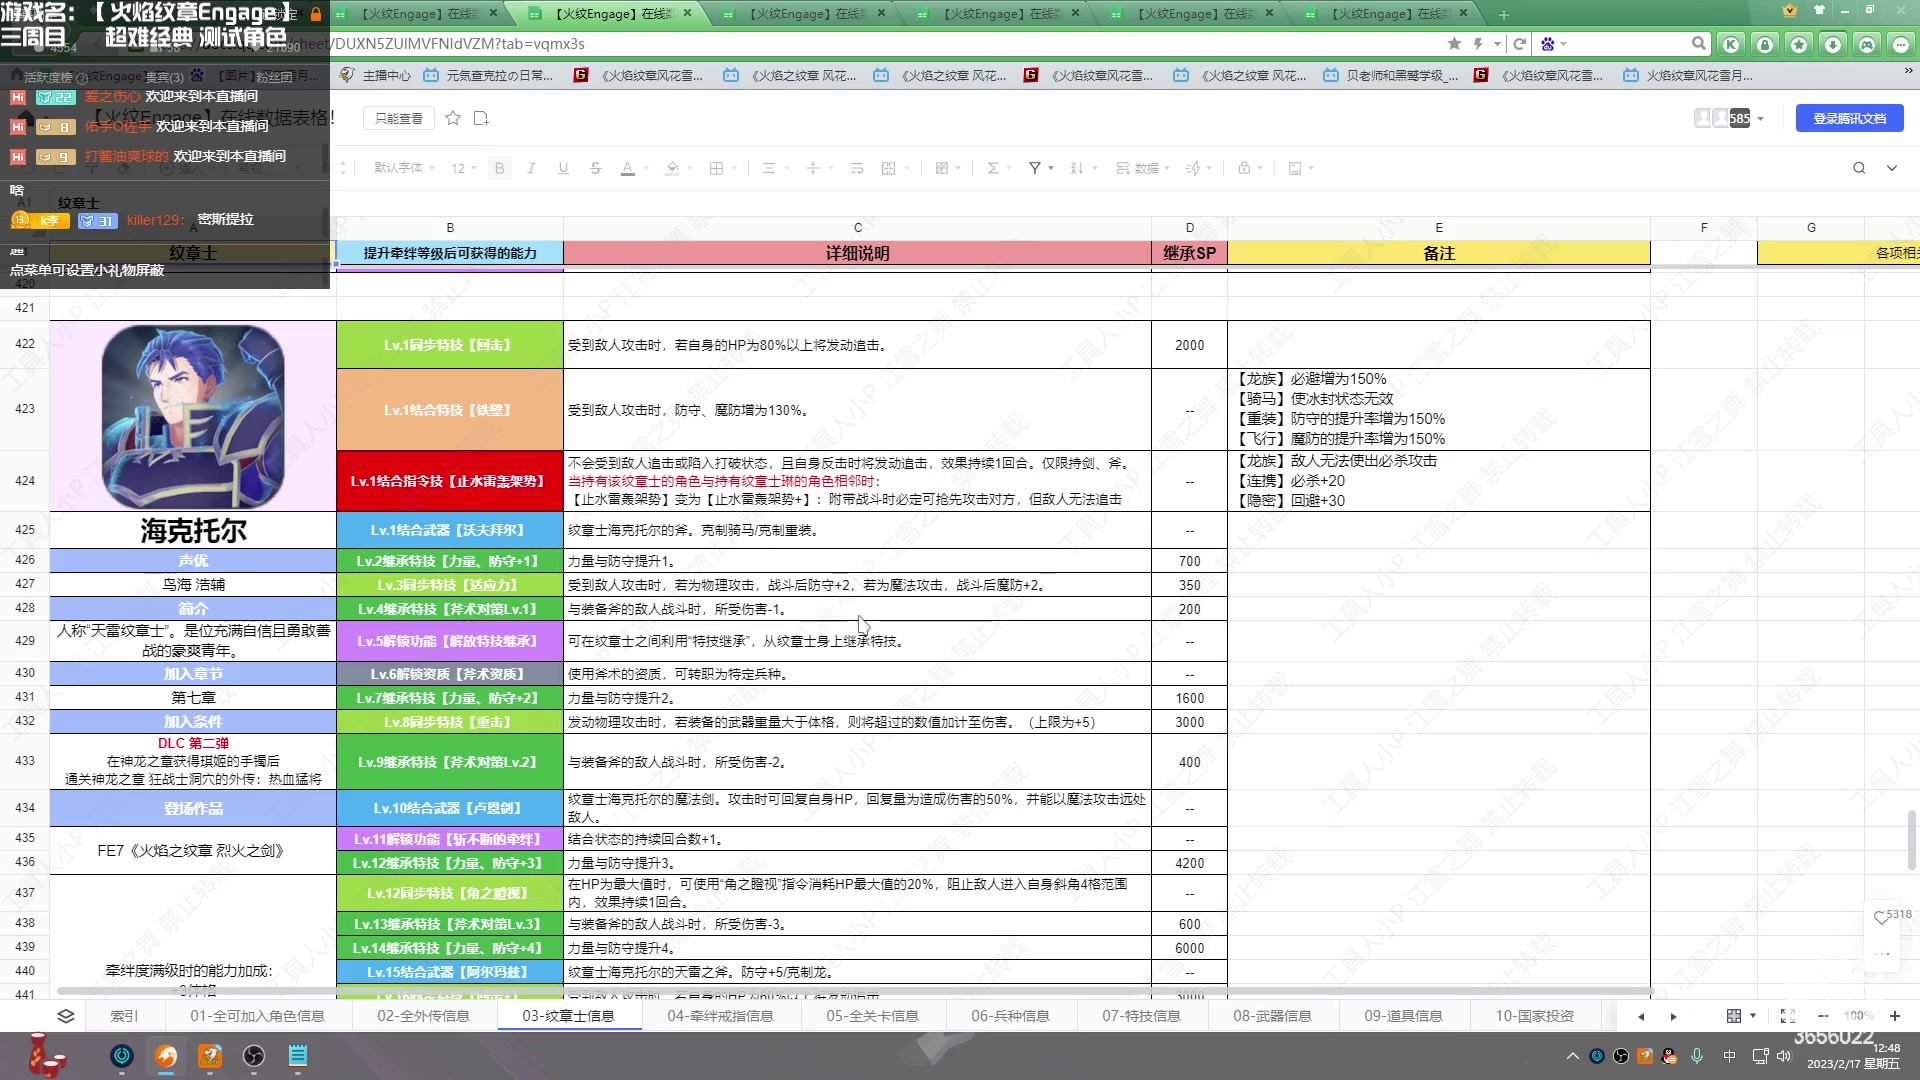Expand the filter dropdown arrow
This screenshot has height=1080, width=1920.
1051,168
